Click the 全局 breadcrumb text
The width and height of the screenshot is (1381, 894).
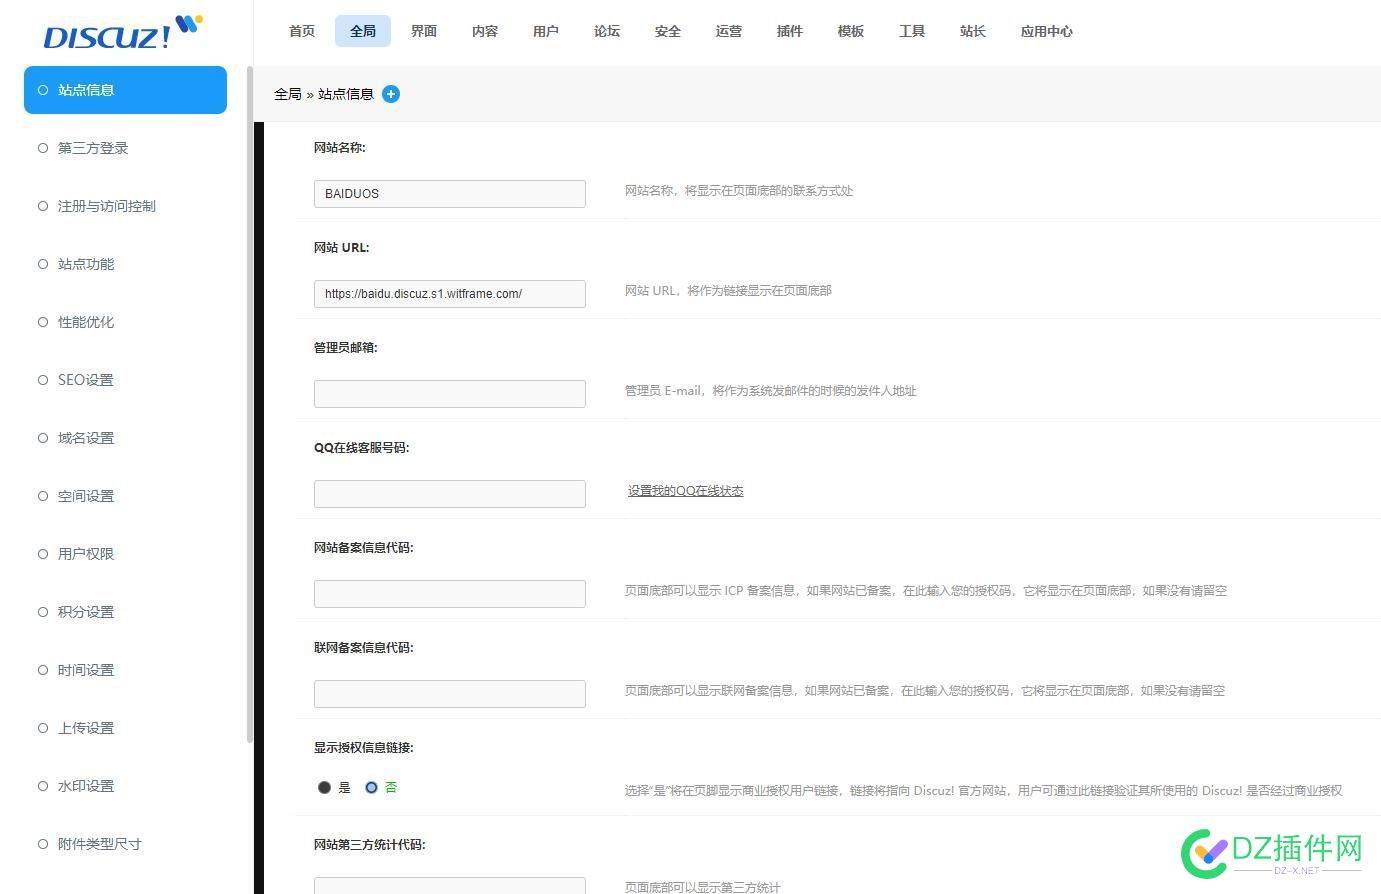click(x=288, y=94)
